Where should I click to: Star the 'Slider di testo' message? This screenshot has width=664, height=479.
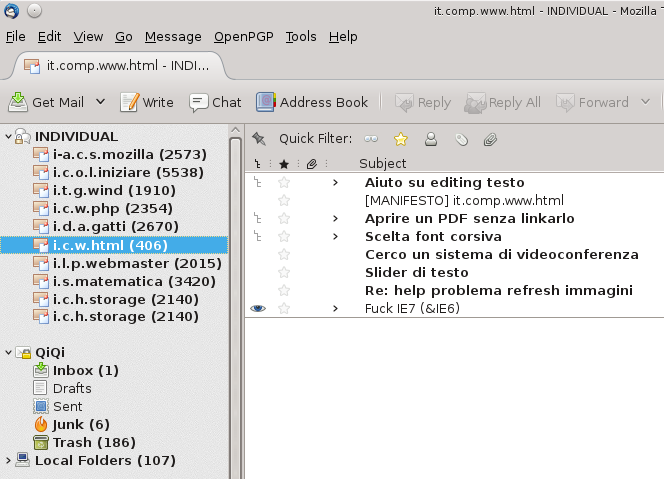pos(284,272)
